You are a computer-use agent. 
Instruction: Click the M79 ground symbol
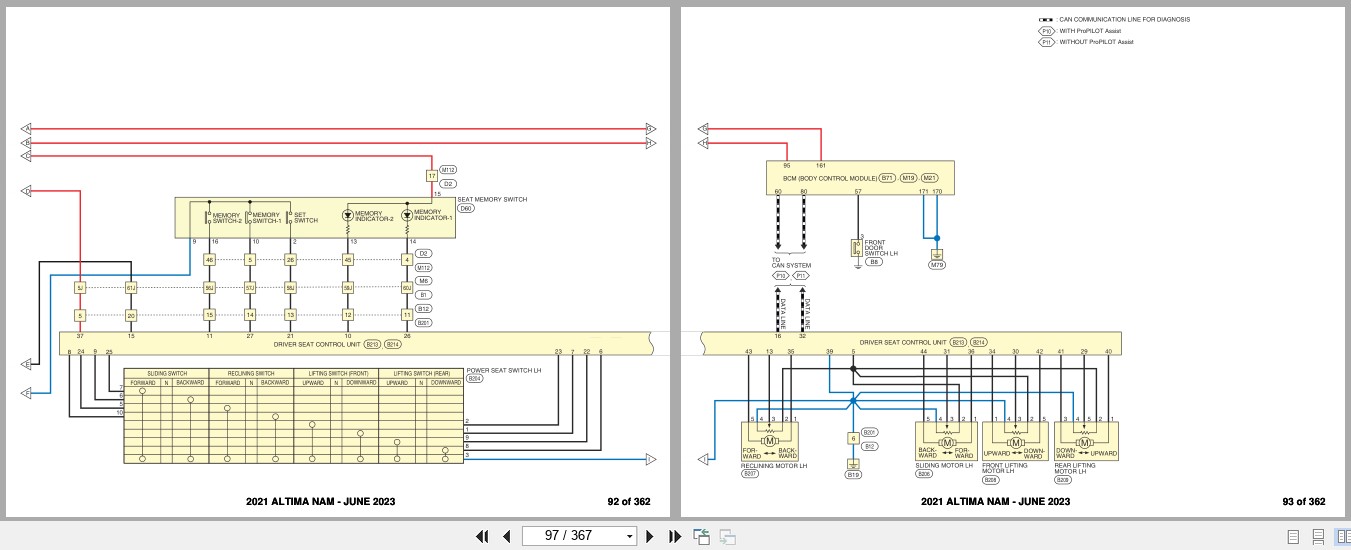pyautogui.click(x=937, y=254)
